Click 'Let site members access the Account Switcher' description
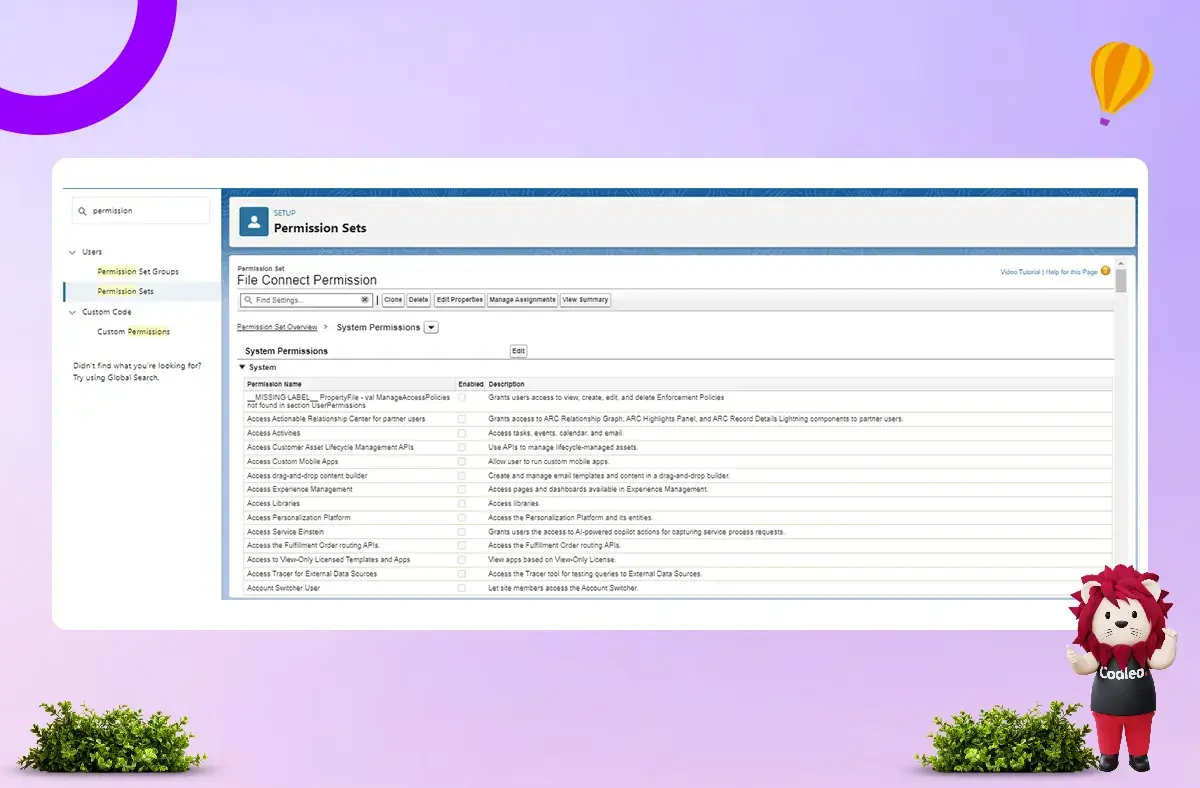The width and height of the screenshot is (1200, 788). 563,588
